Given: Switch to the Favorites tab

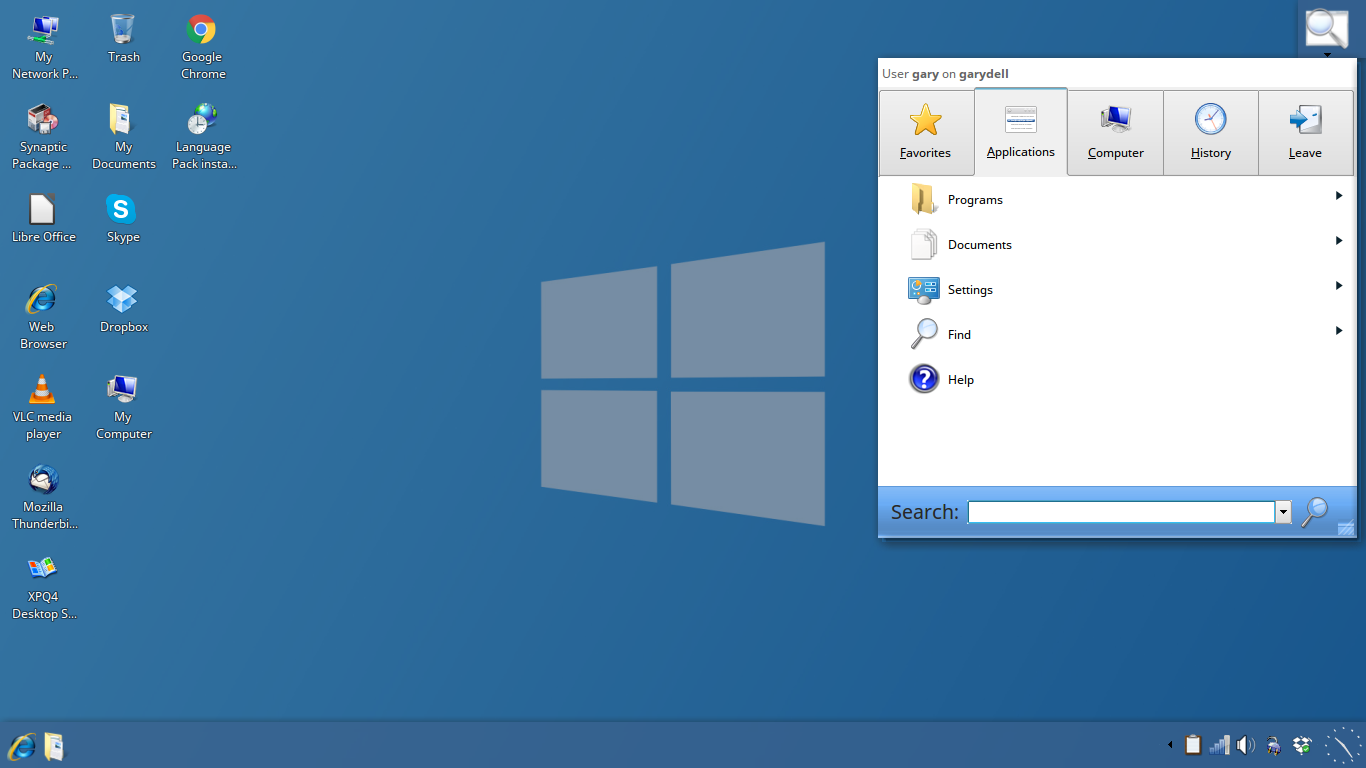Looking at the screenshot, I should [x=926, y=132].
